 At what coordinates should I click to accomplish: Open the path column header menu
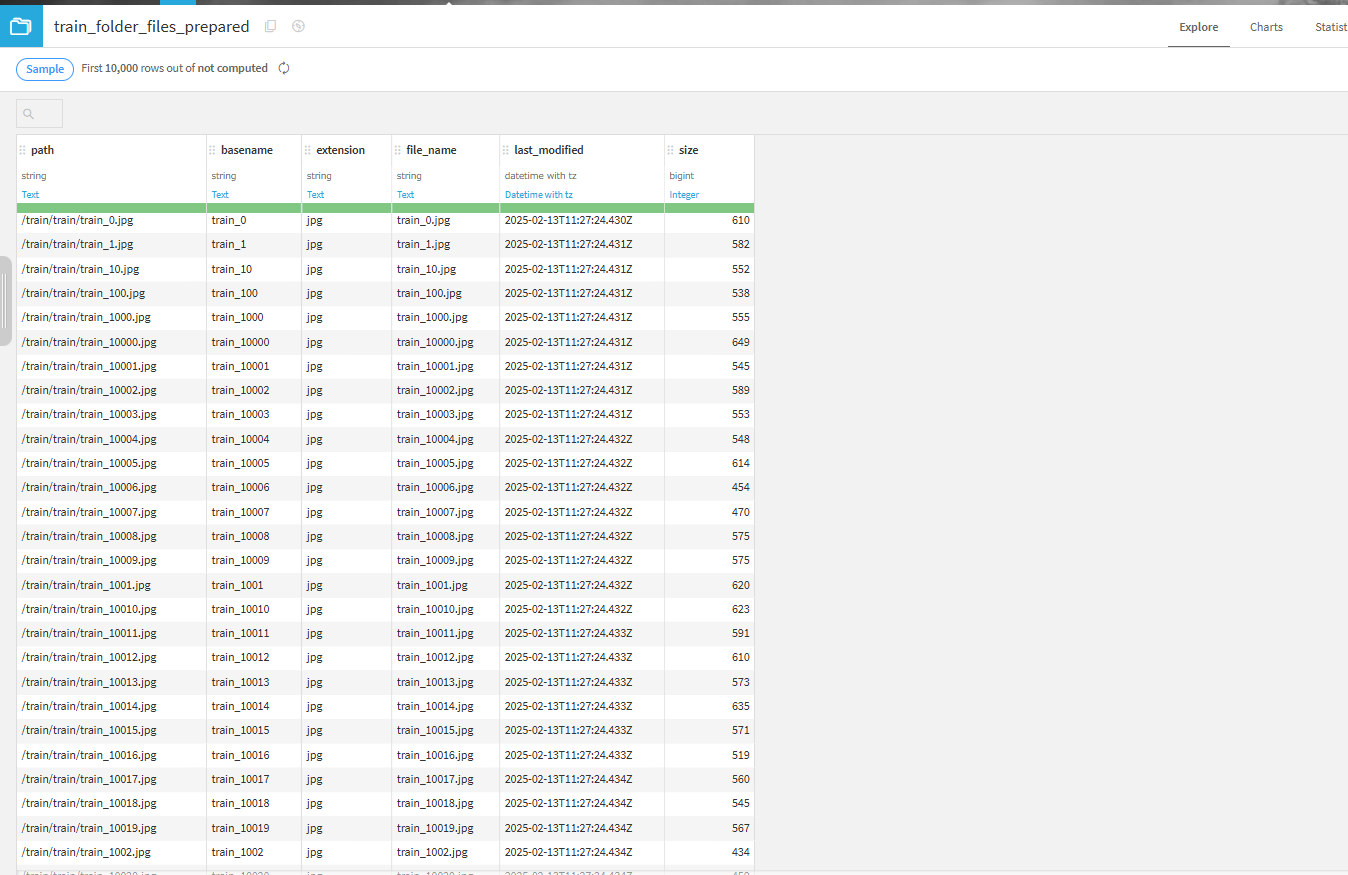(x=42, y=150)
